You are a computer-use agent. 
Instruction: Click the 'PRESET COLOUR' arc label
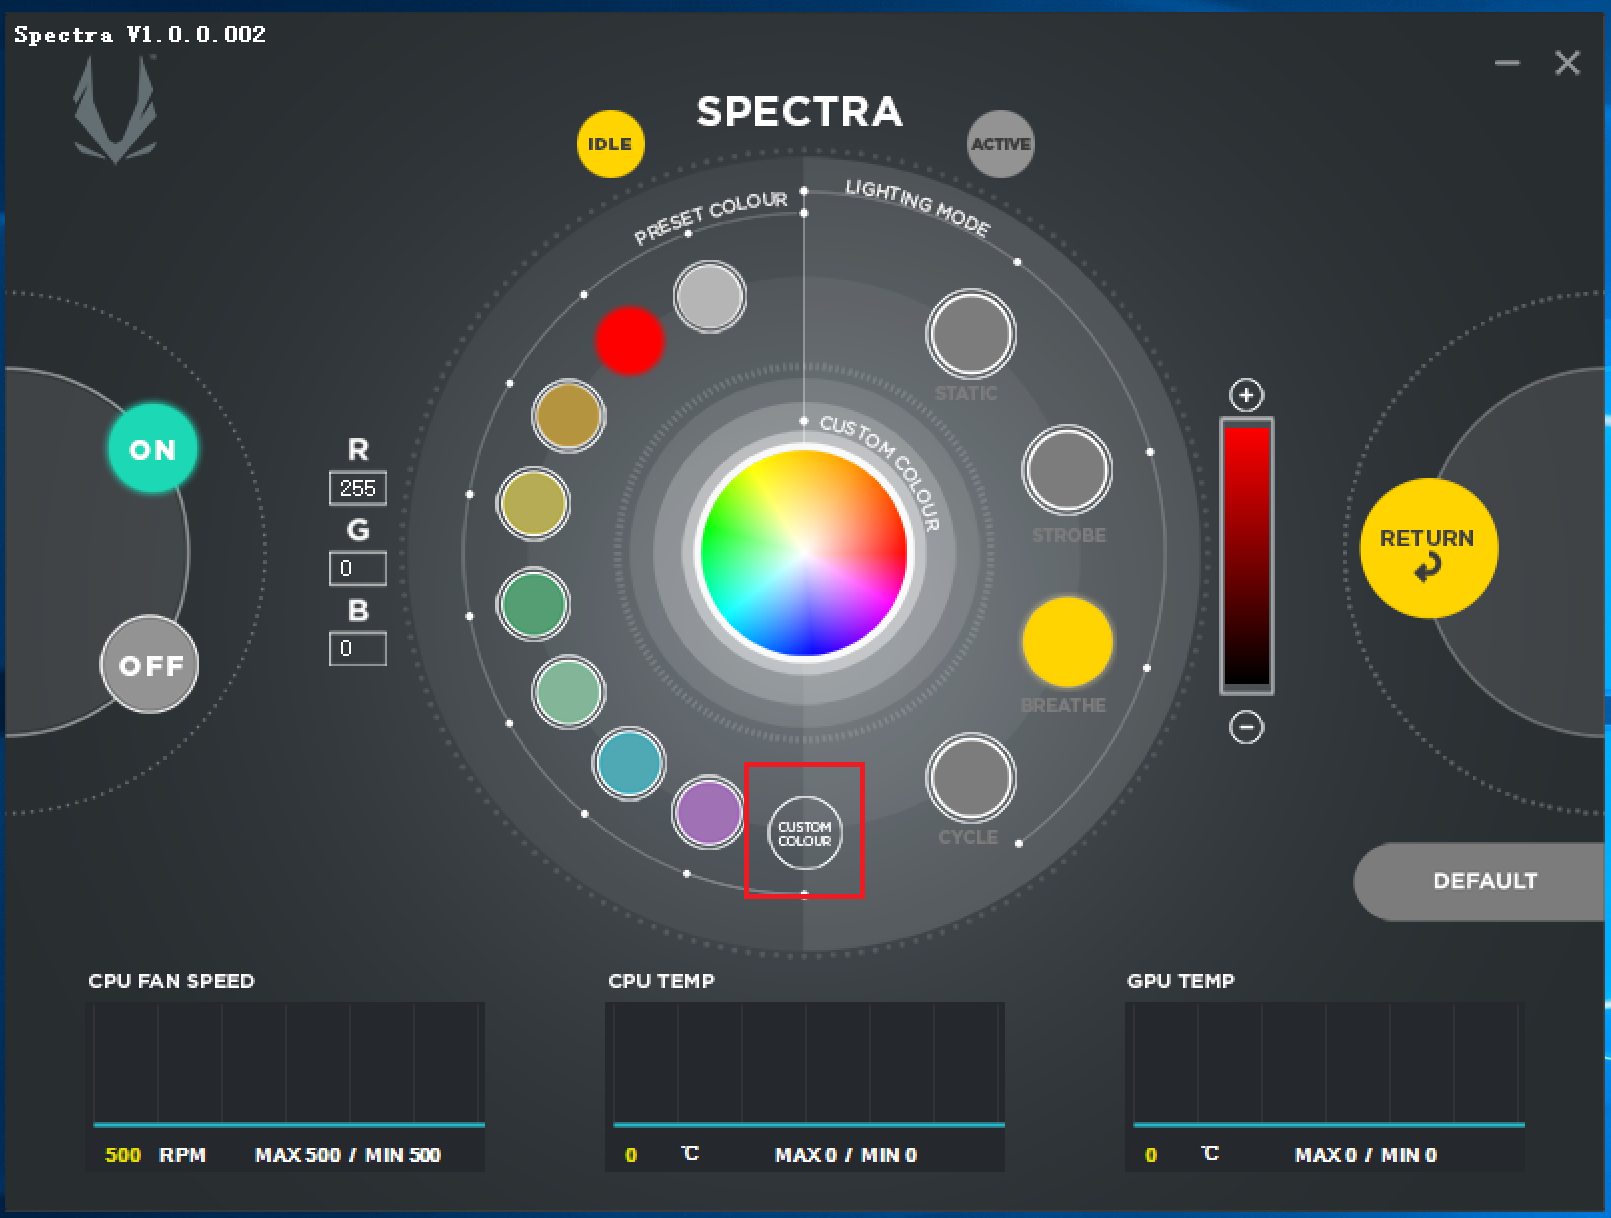pos(710,217)
